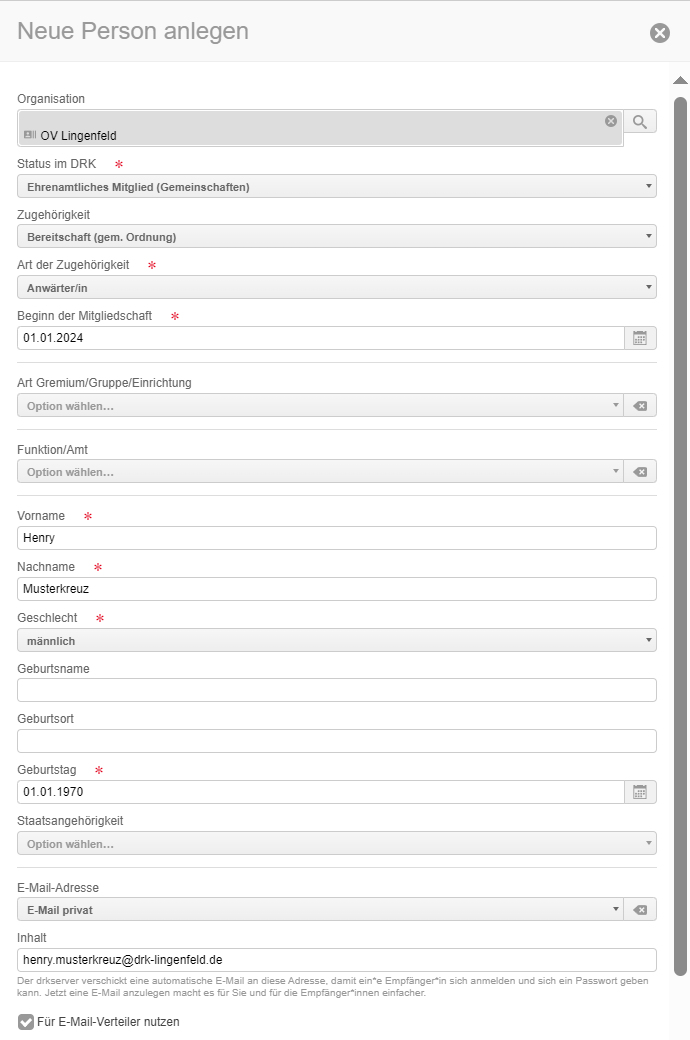Screen dimensions: 690x1040
Task: Expand the Zugehörigkeit dropdown
Action: (x=336, y=237)
